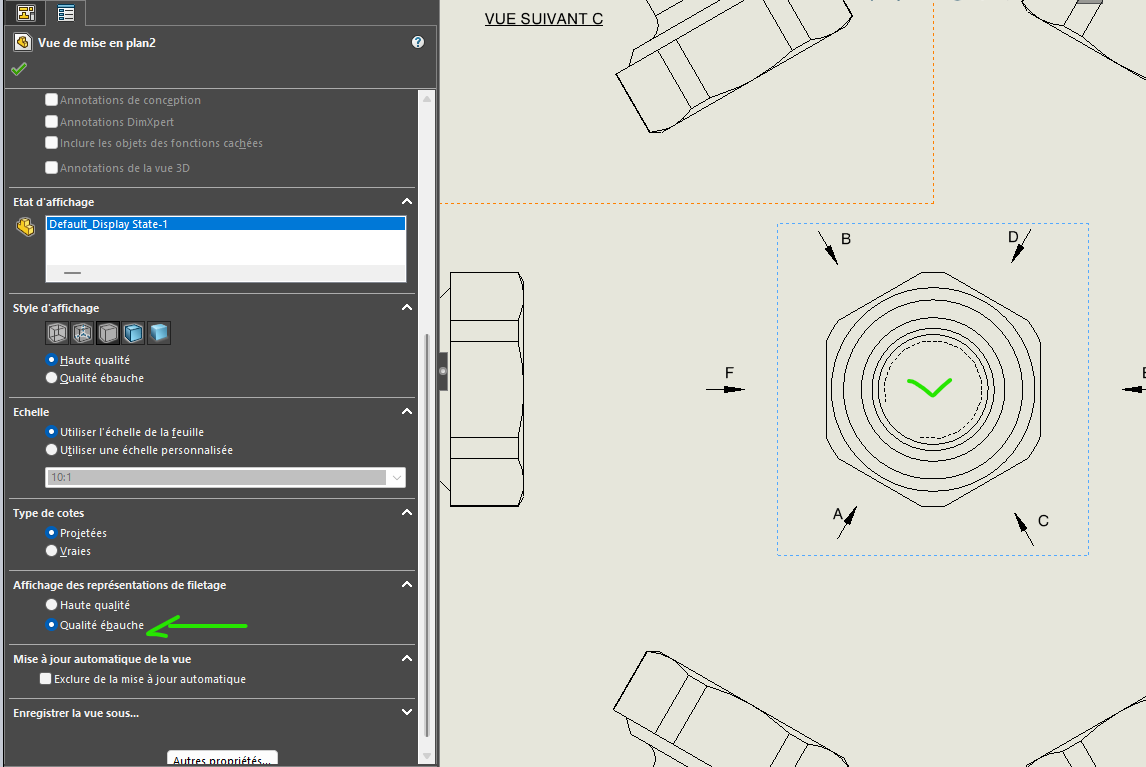
Task: Expand the Enregistrer la vue sous section
Action: tap(406, 713)
